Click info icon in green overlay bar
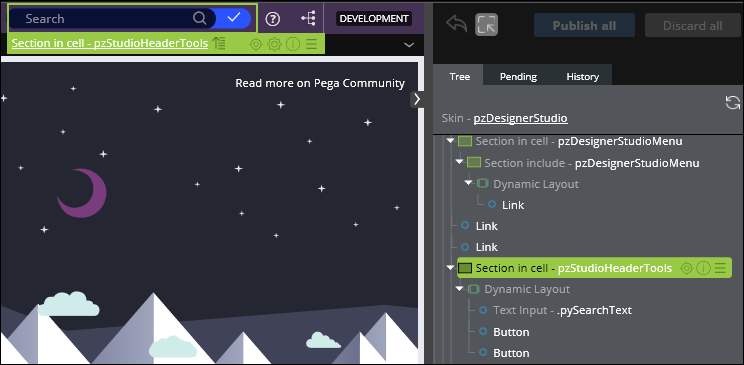The height and width of the screenshot is (365, 744). (x=293, y=44)
